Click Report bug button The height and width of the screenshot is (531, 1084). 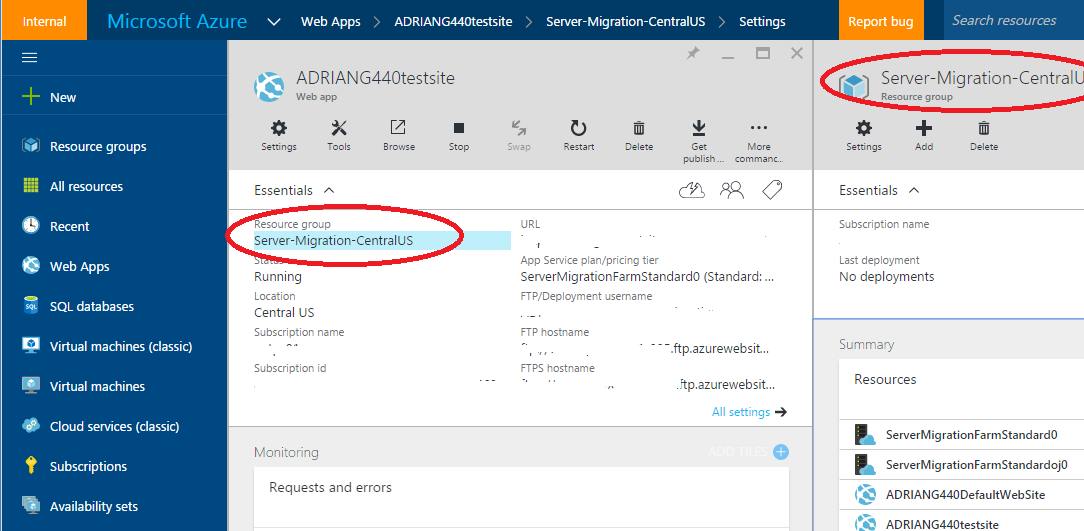[x=881, y=21]
